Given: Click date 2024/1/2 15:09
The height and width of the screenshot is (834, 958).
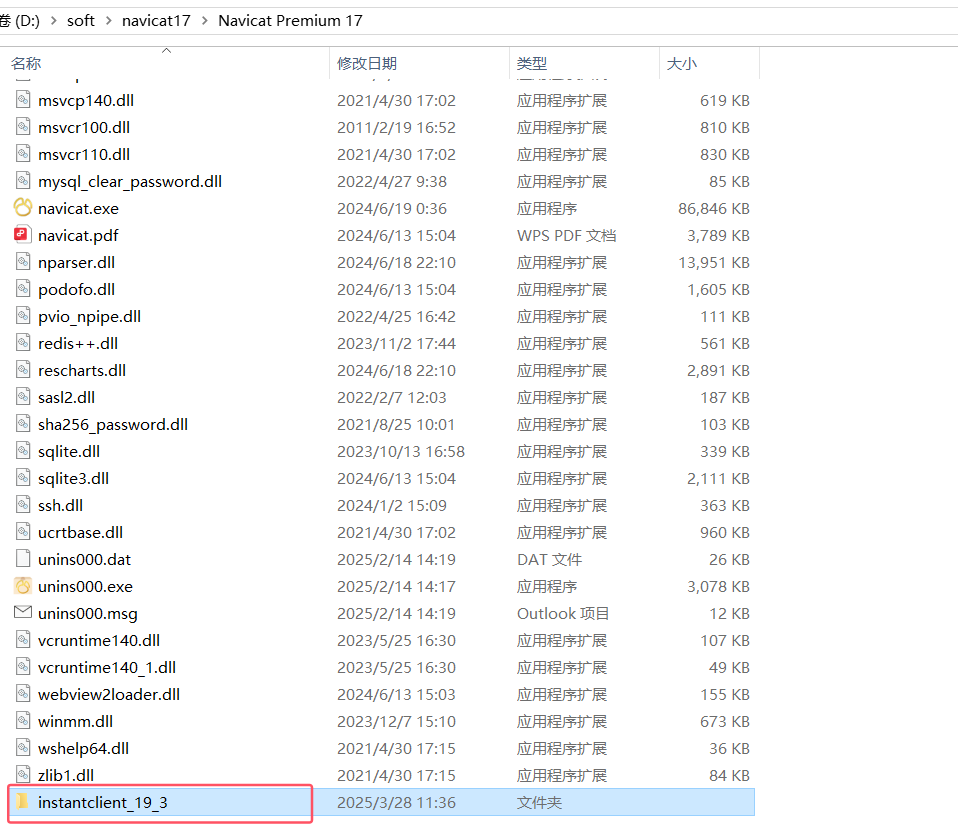Looking at the screenshot, I should [x=392, y=505].
